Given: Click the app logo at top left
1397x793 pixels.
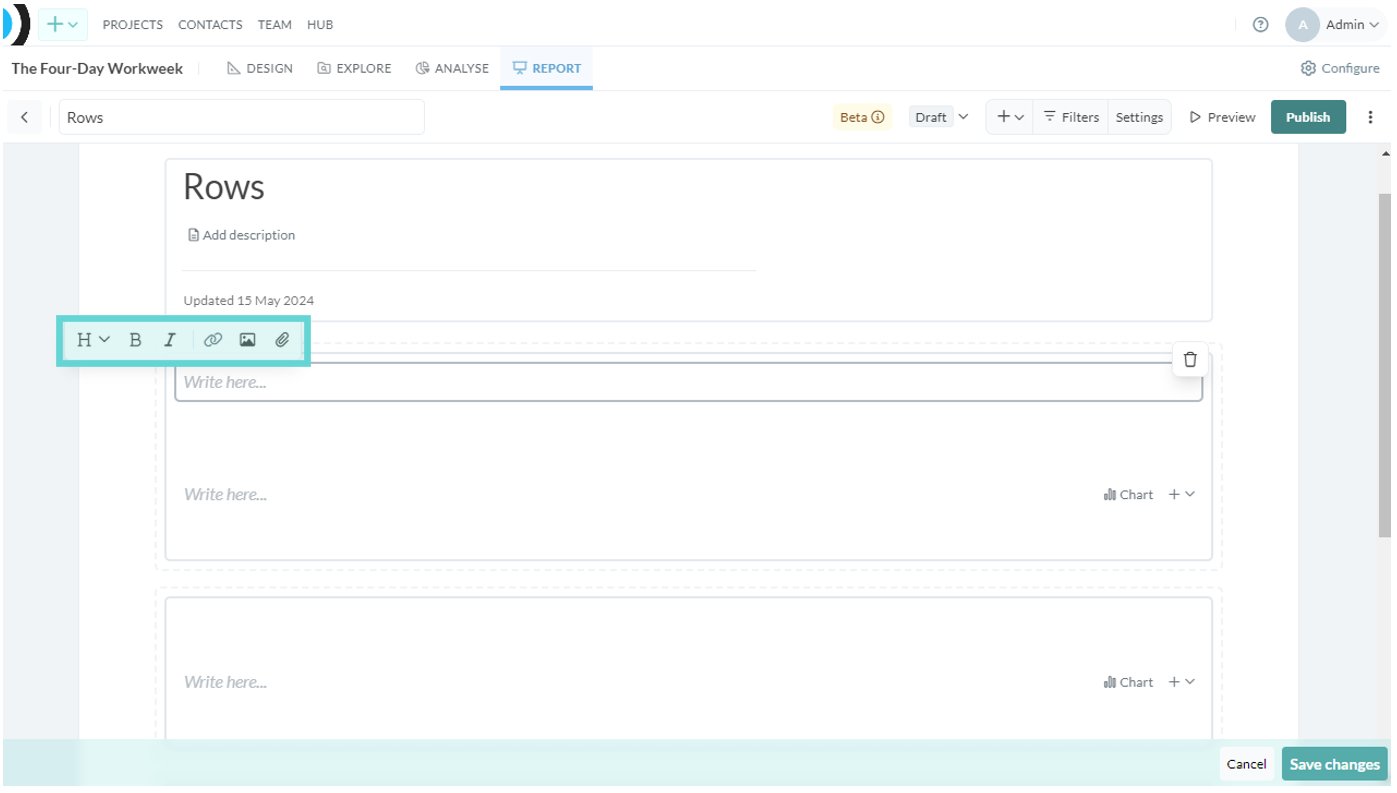Looking at the screenshot, I should [17, 24].
